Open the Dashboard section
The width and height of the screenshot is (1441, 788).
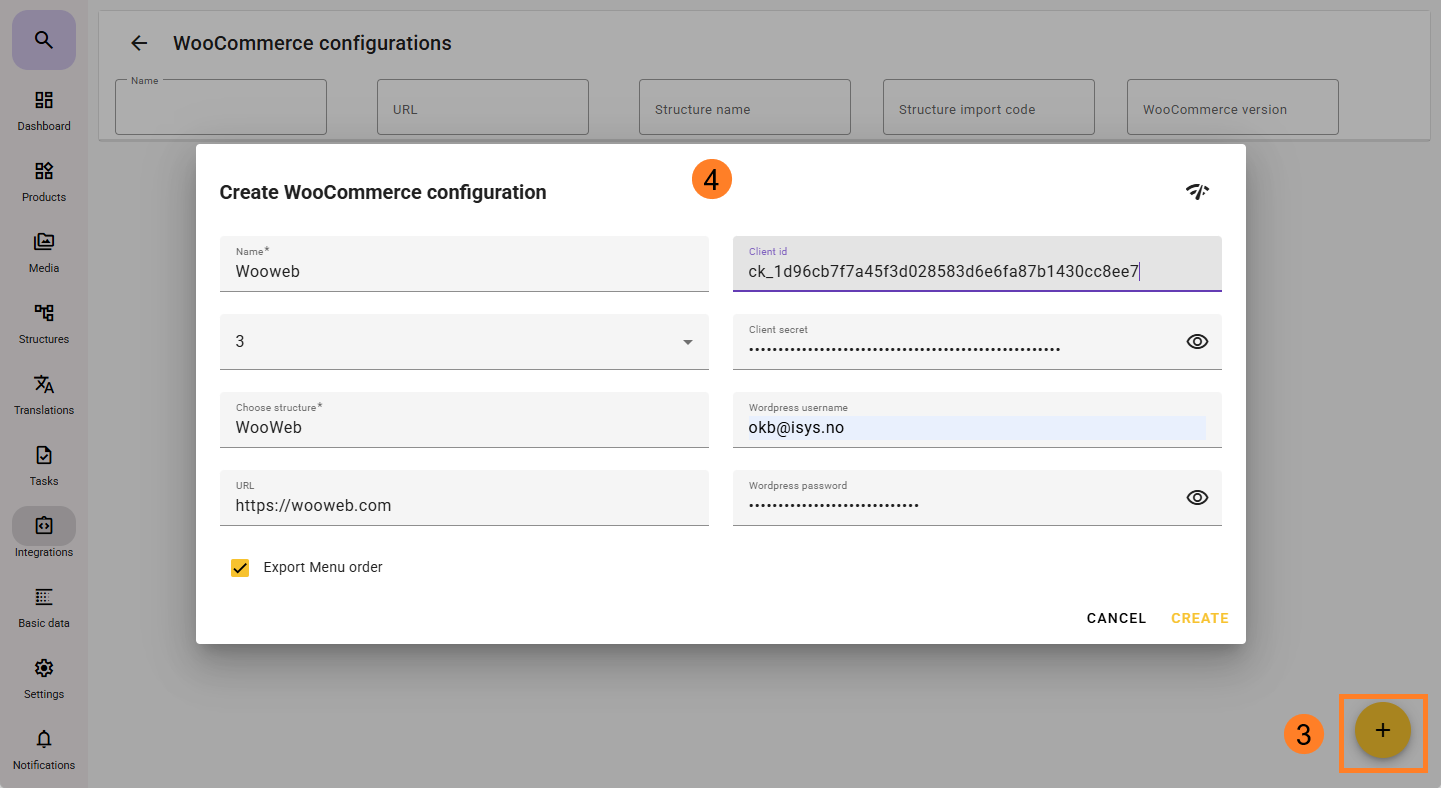pos(44,111)
